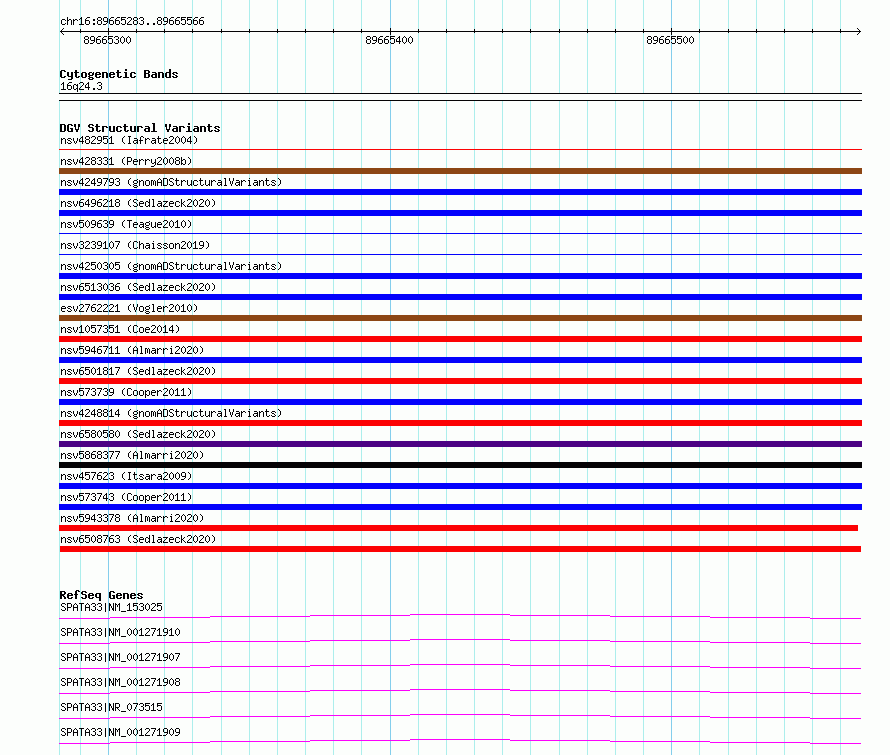Screen dimensions: 890x755
Task: Open variant nsv4248814 (gnomADStructuralVariants) label
Action: (171, 413)
